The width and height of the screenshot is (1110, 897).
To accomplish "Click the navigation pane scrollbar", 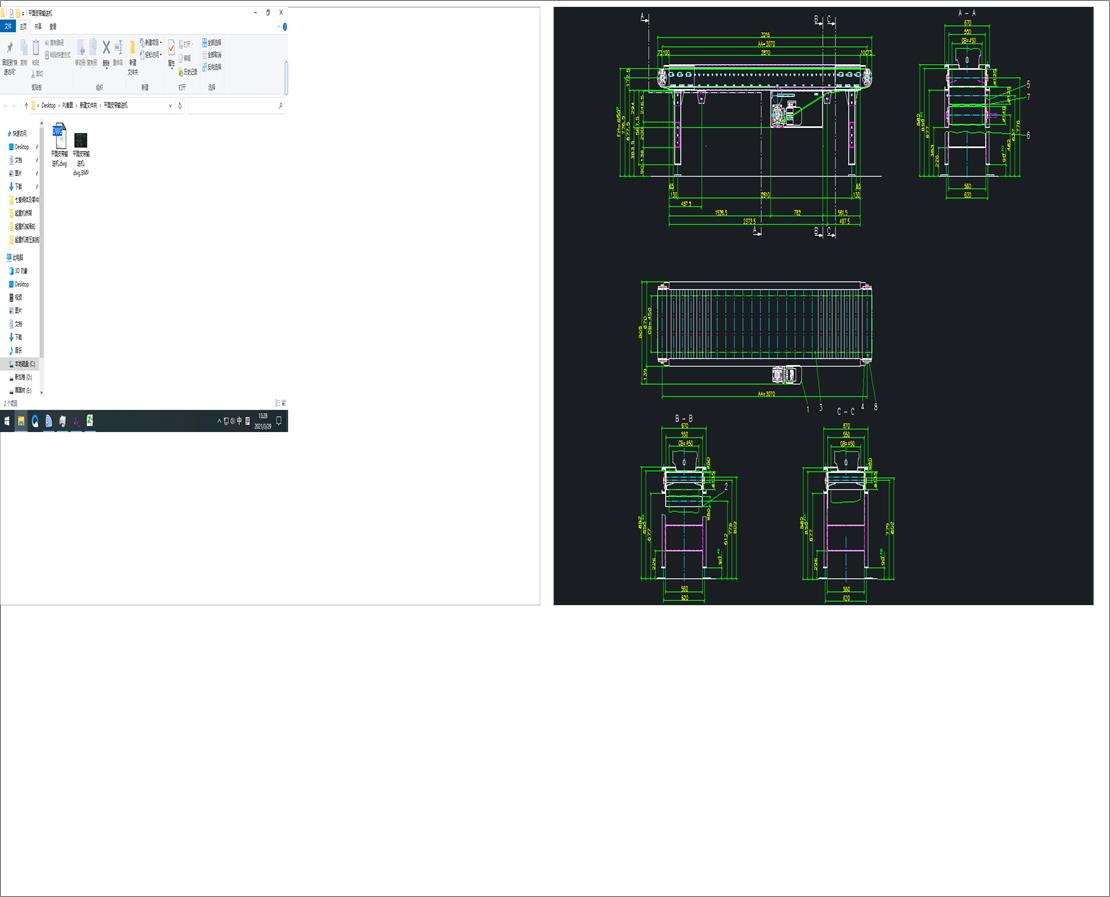I will (x=42, y=241).
